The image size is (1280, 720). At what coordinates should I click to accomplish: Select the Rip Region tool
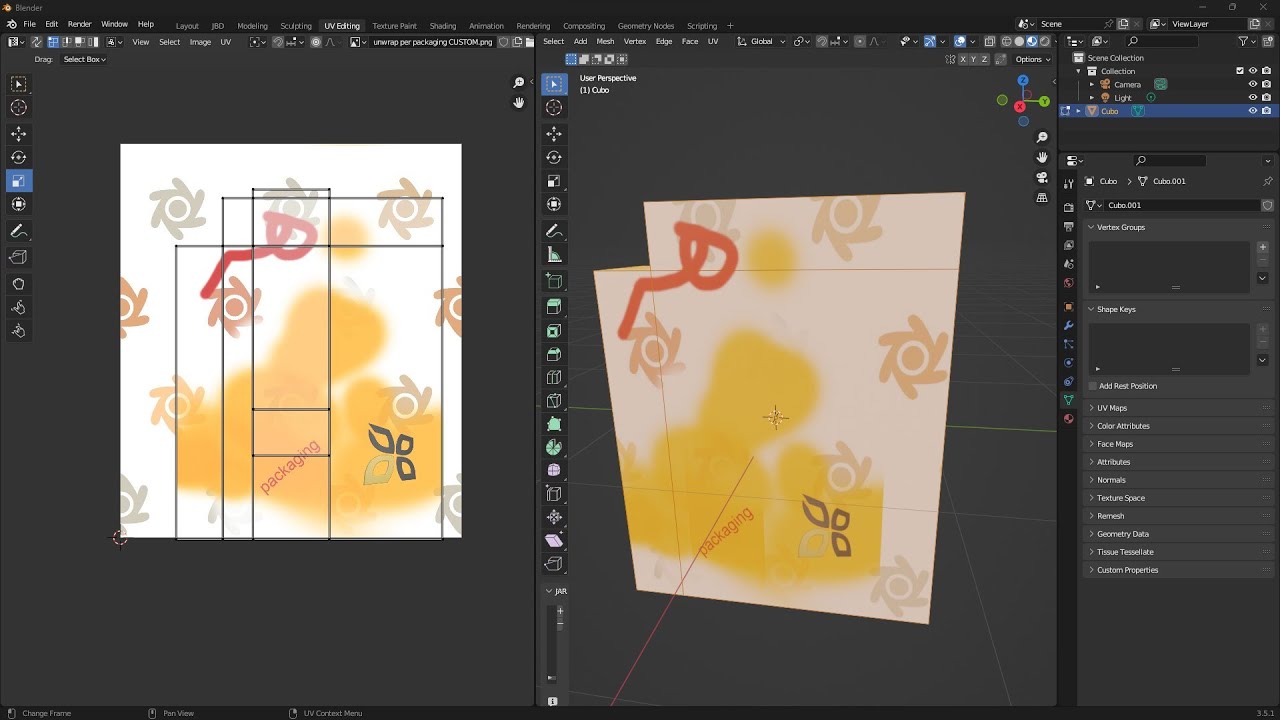pos(554,564)
